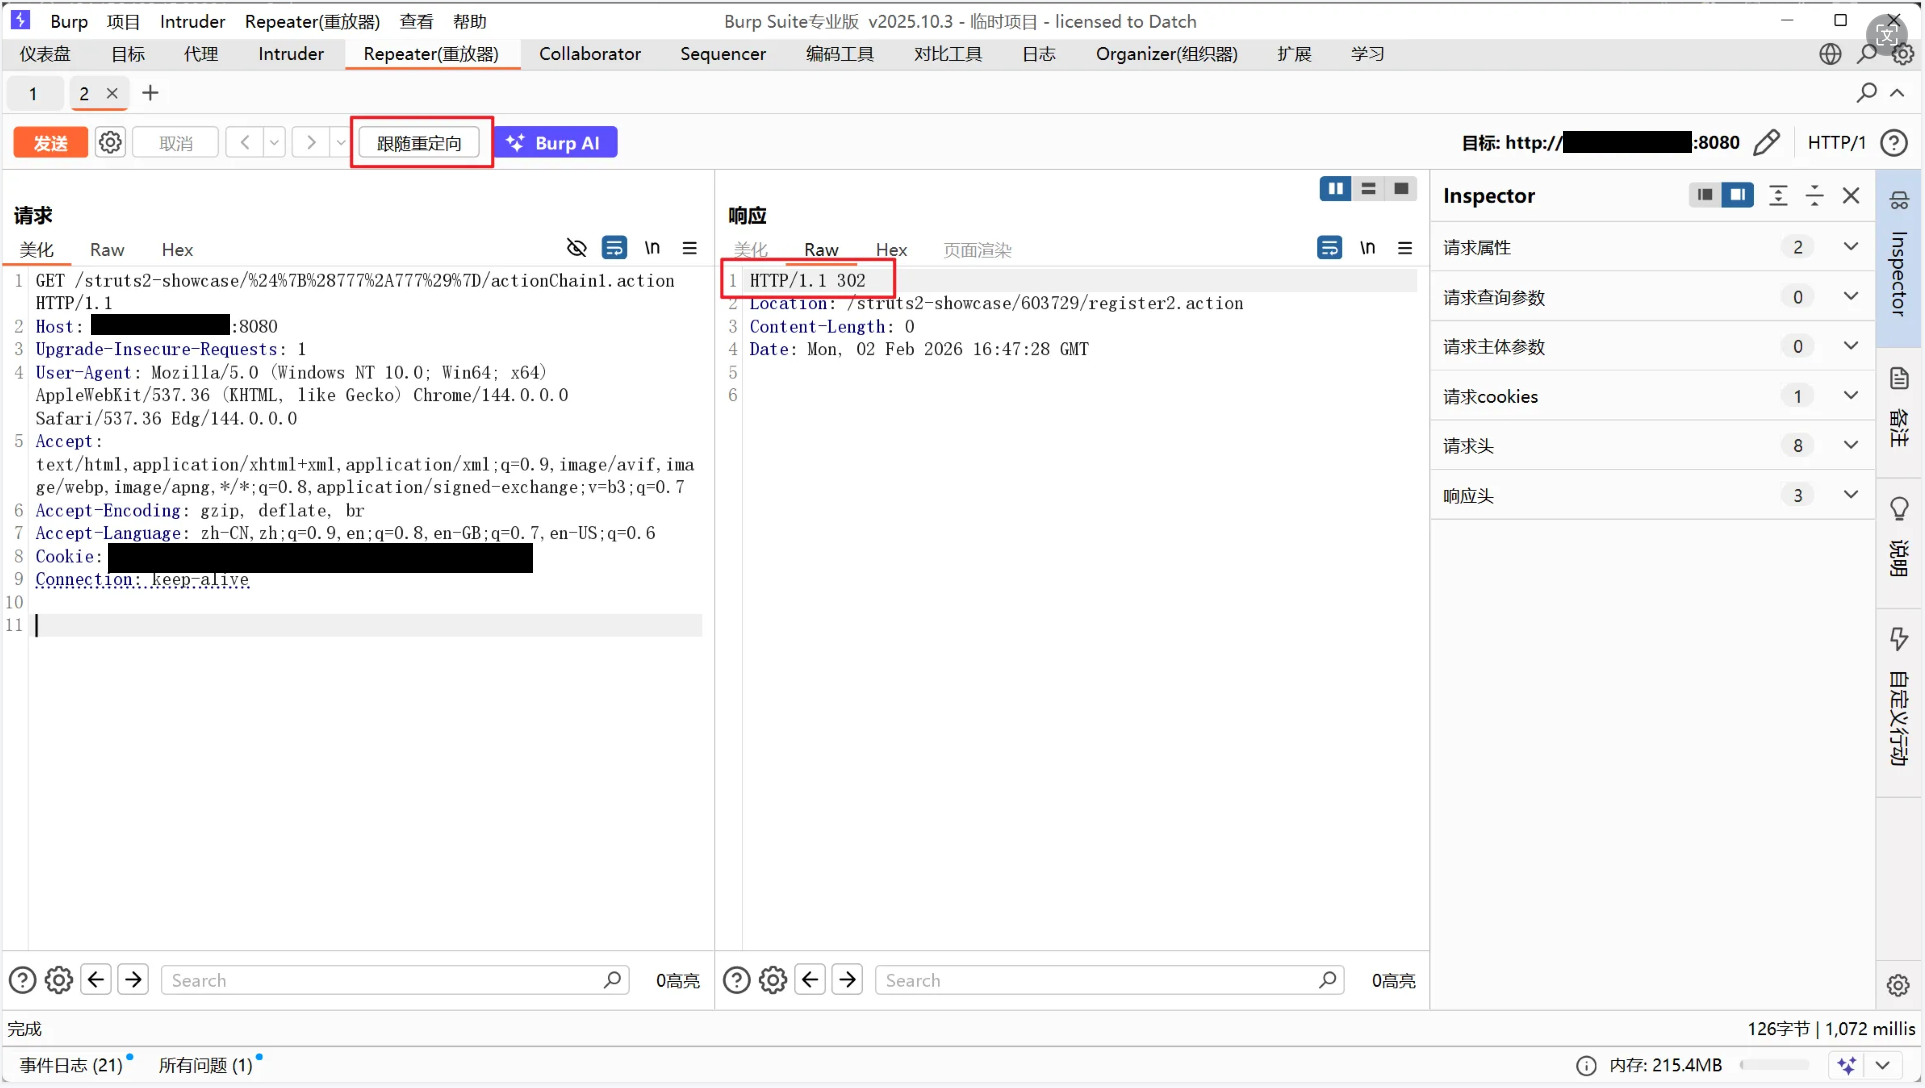Click the search magnifier in Repeater tab bar

point(1866,93)
